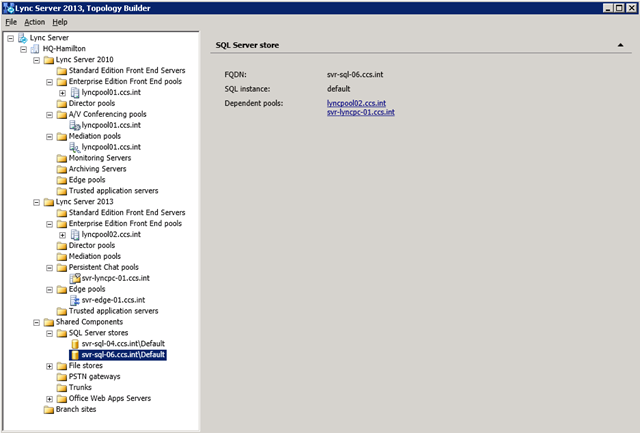Collapse the Lync Server 2013 folder
Image resolution: width=640 pixels, height=433 pixels.
click(x=37, y=202)
